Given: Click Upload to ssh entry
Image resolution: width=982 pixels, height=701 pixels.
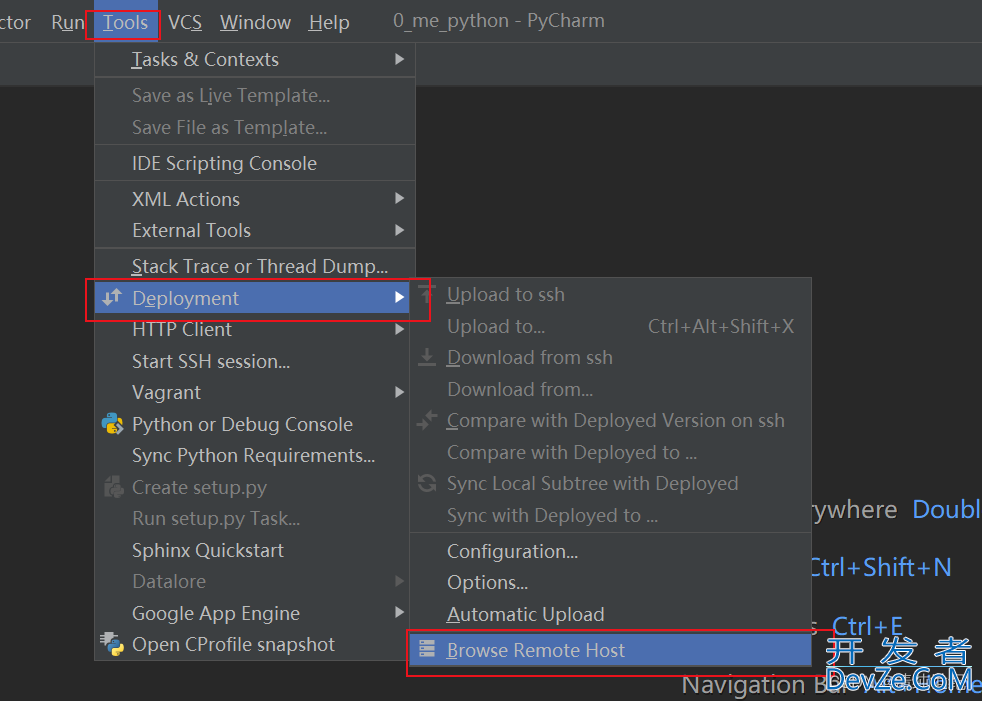Looking at the screenshot, I should (611, 295).
